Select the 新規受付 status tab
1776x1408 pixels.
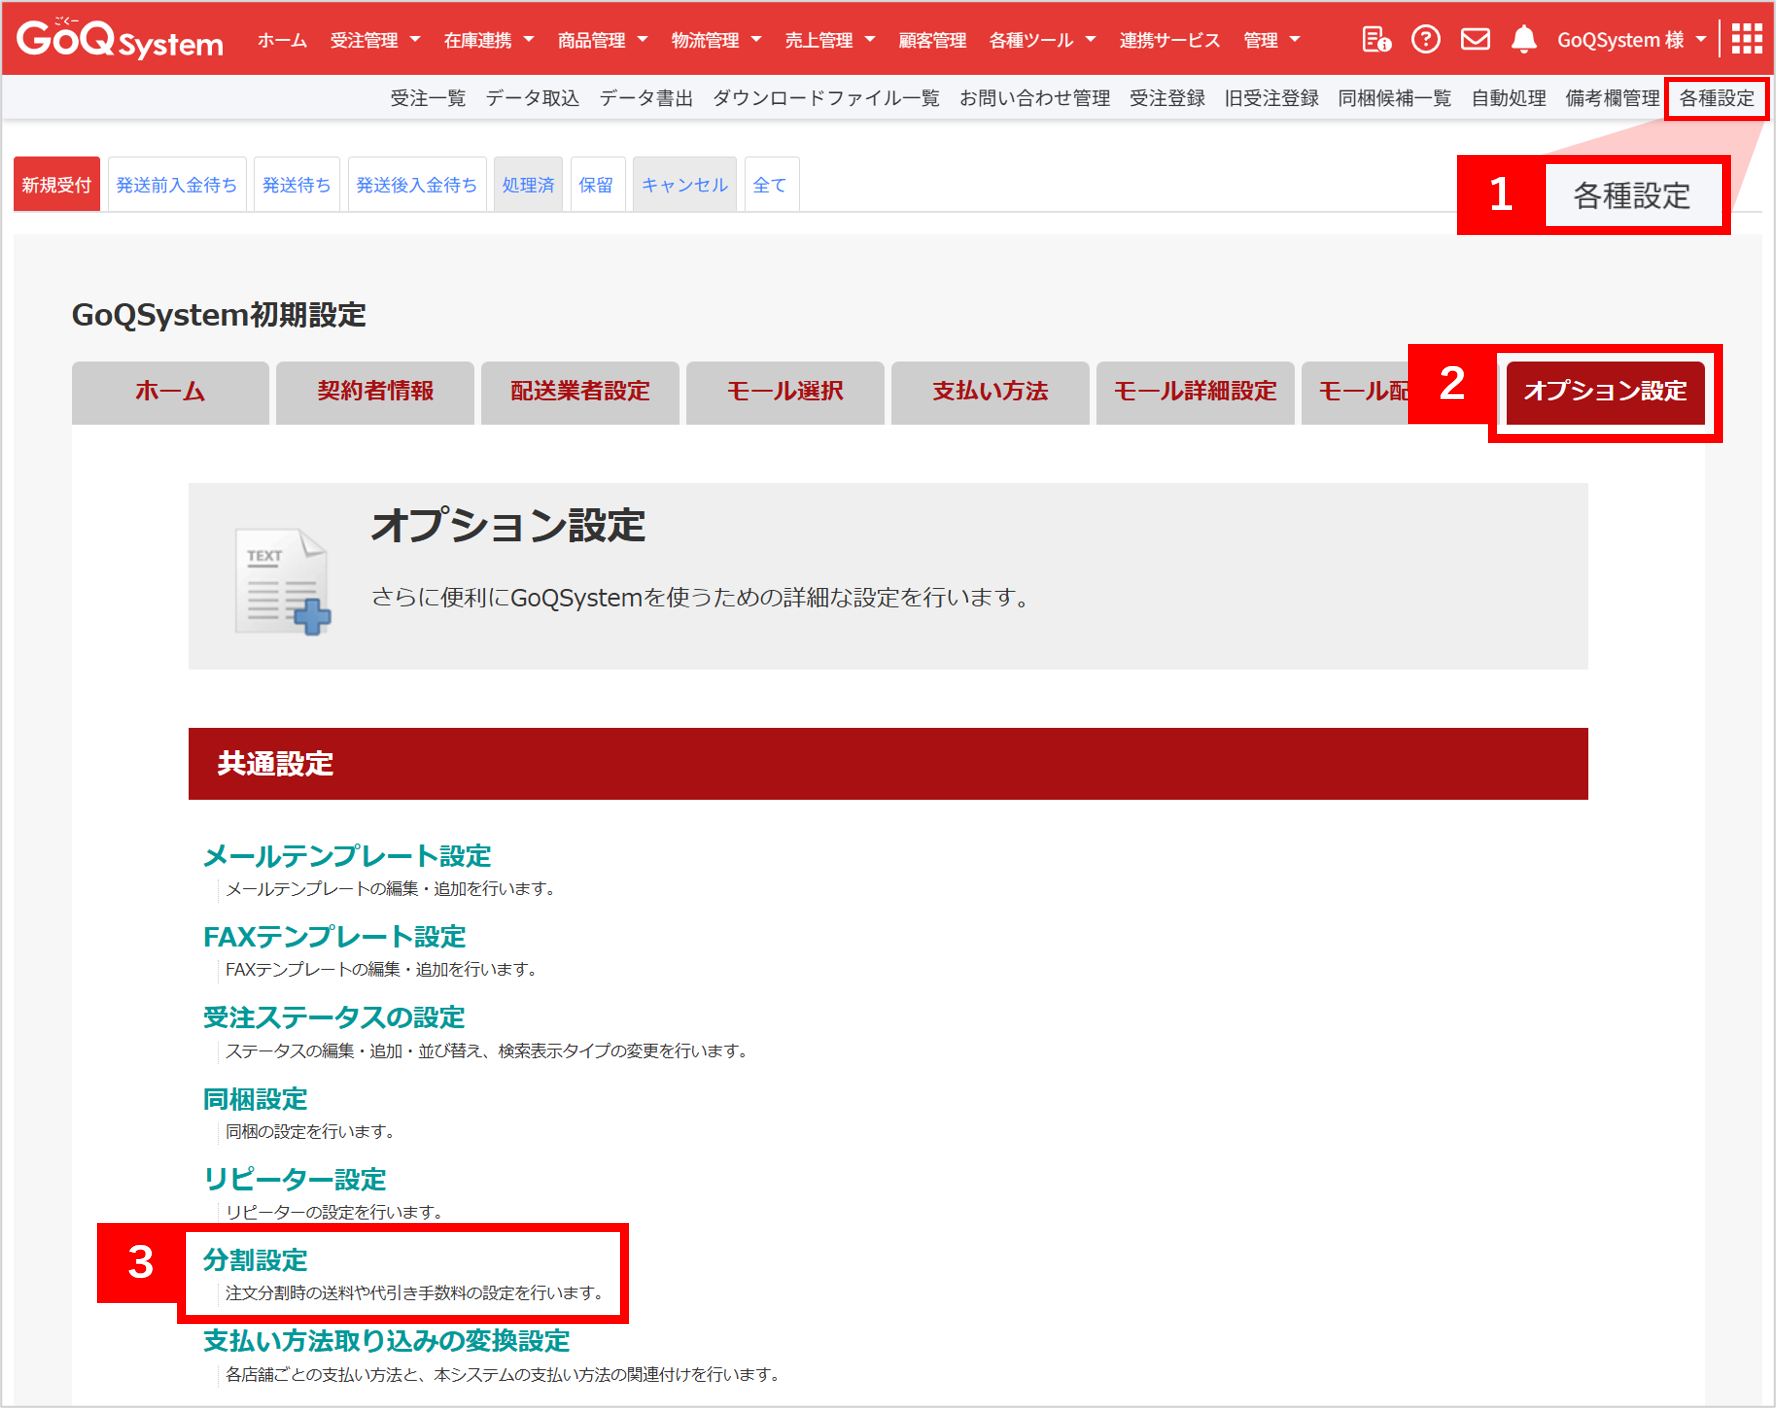point(57,185)
